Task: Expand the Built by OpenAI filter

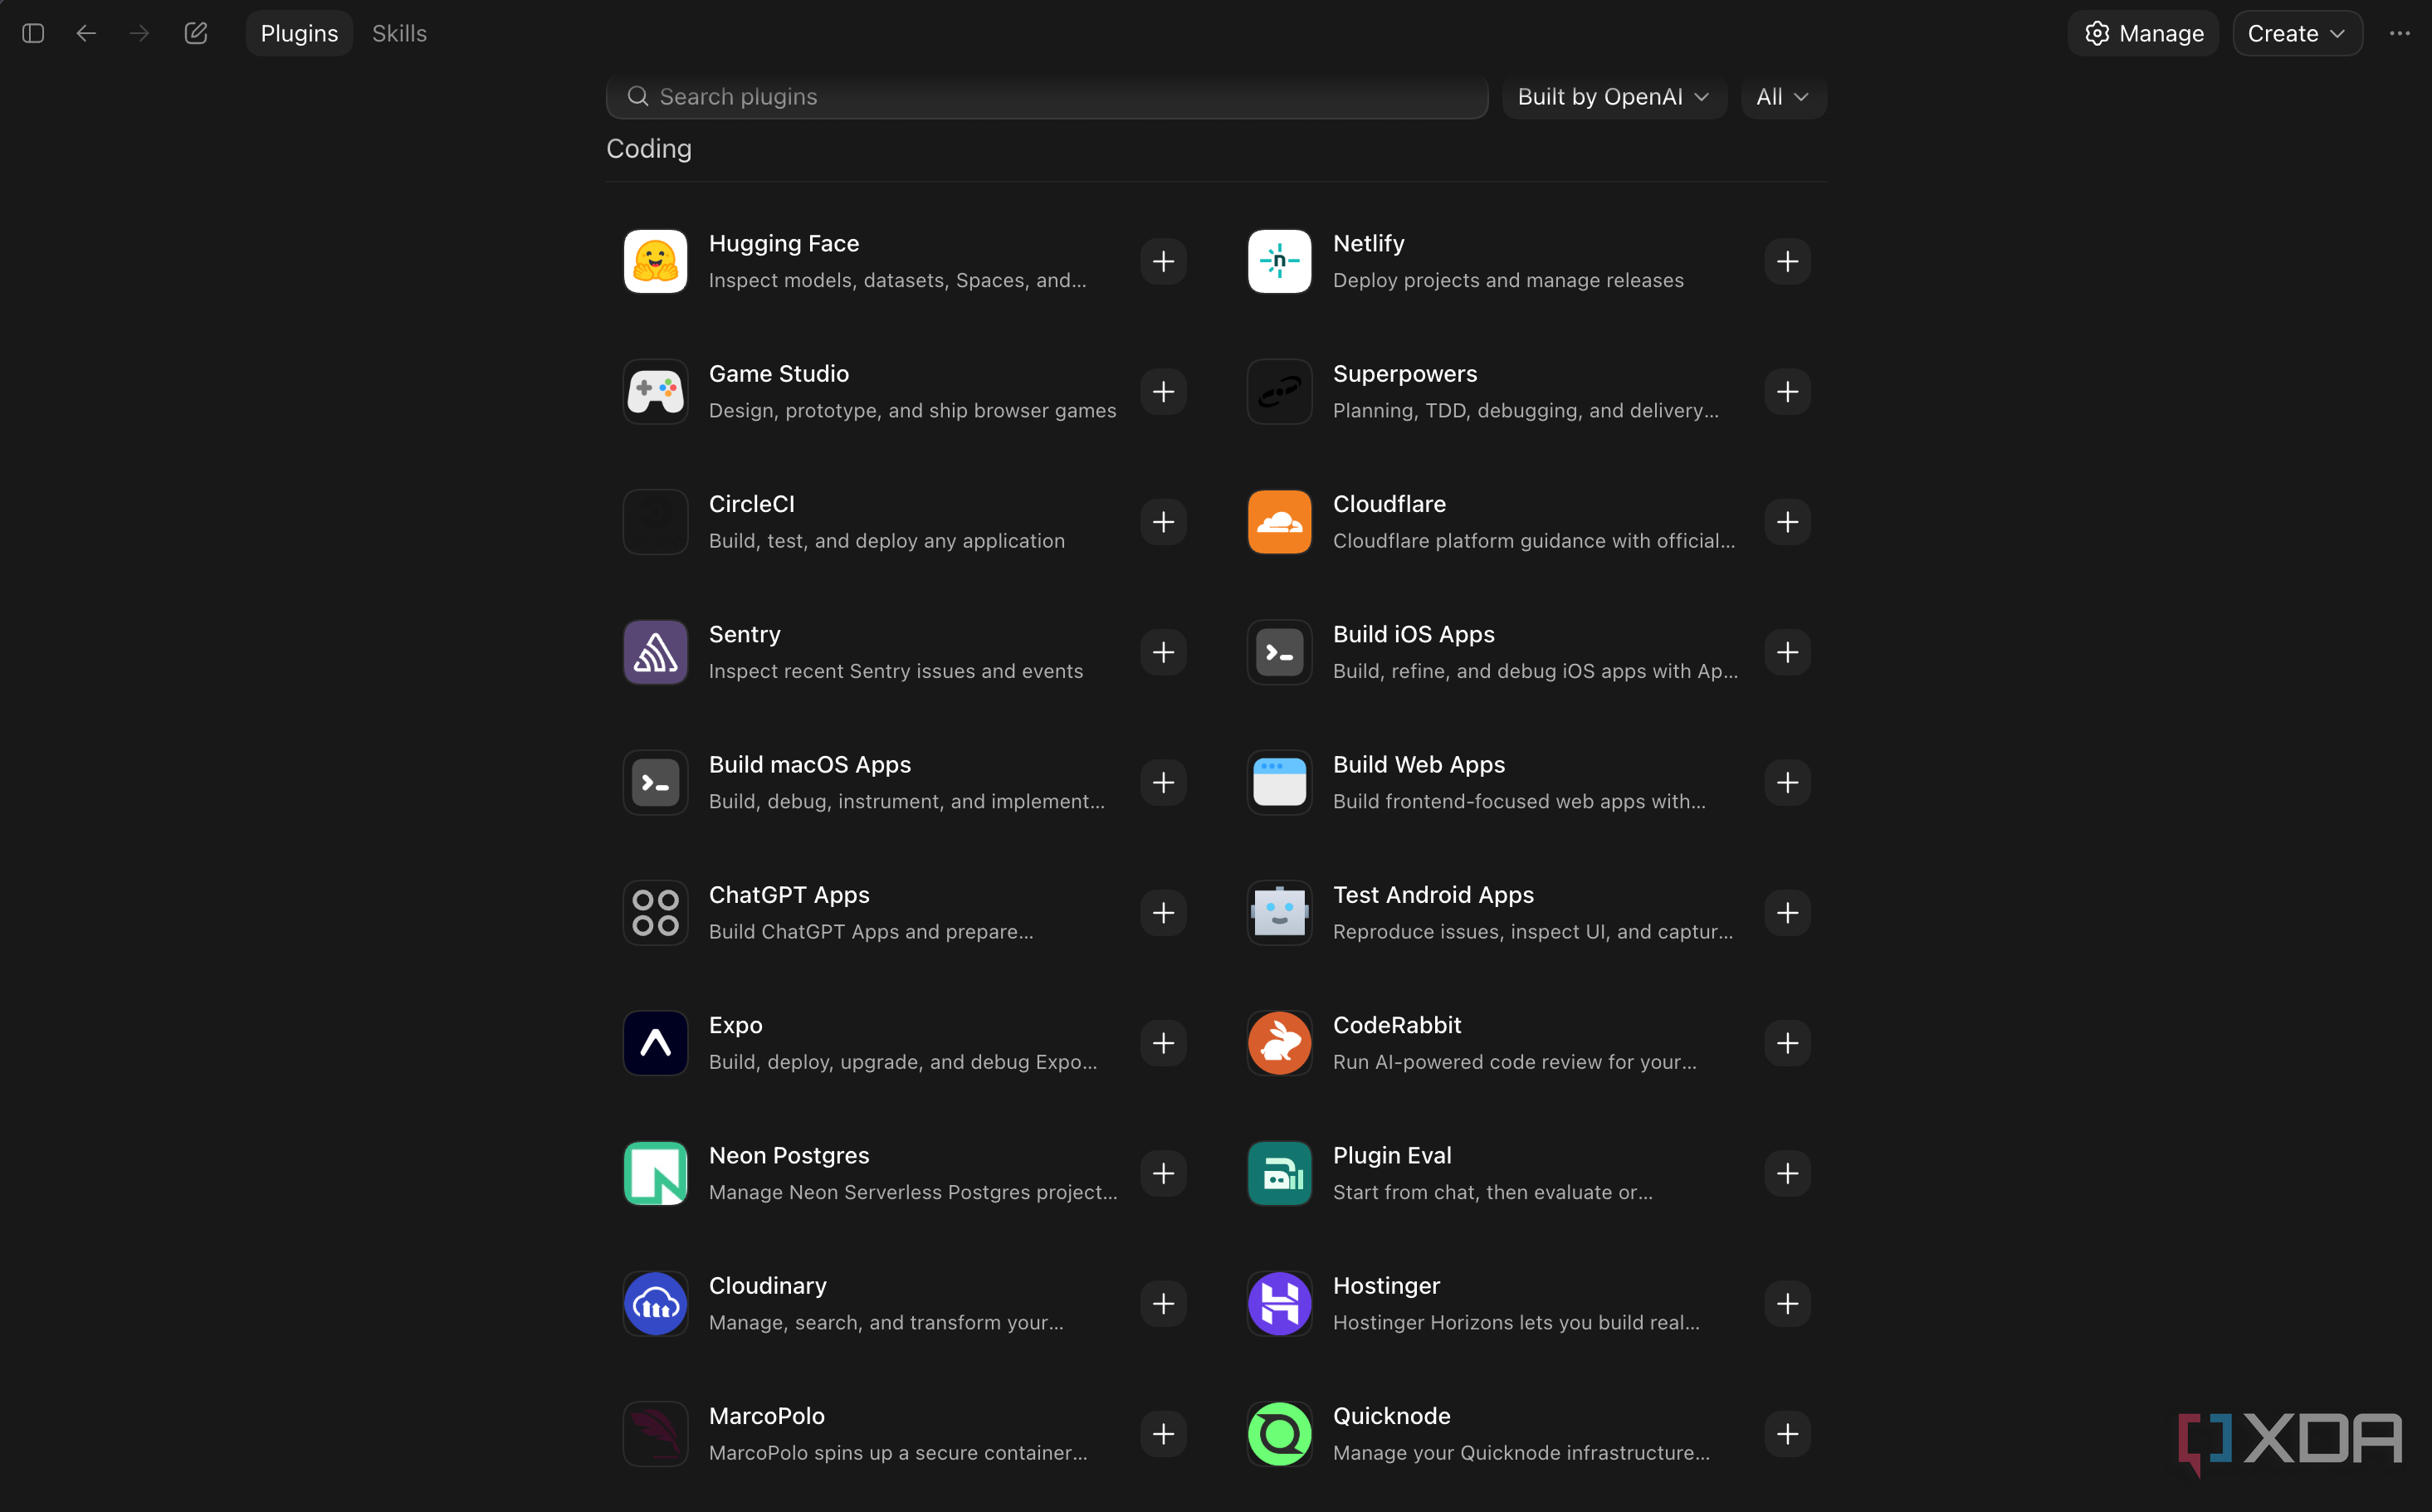Action: [1614, 97]
